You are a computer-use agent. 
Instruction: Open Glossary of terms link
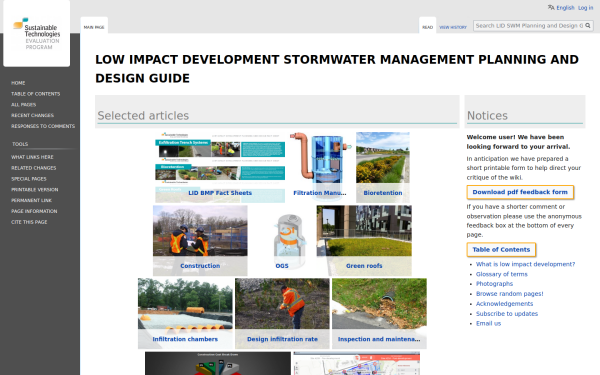(502, 274)
